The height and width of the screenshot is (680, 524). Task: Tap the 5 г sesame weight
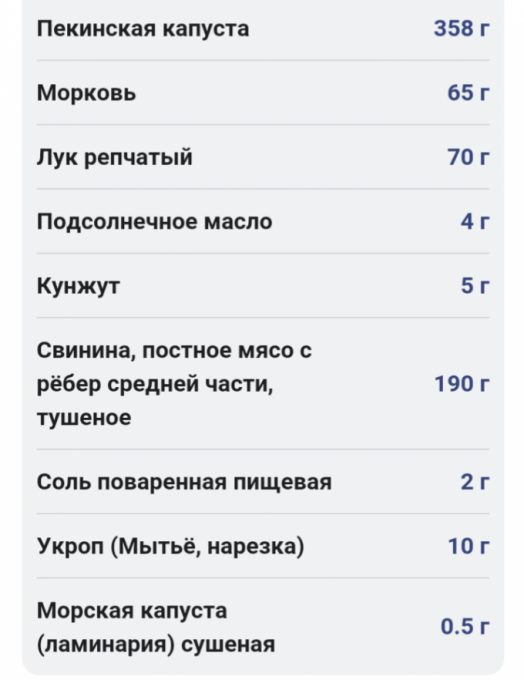475,285
